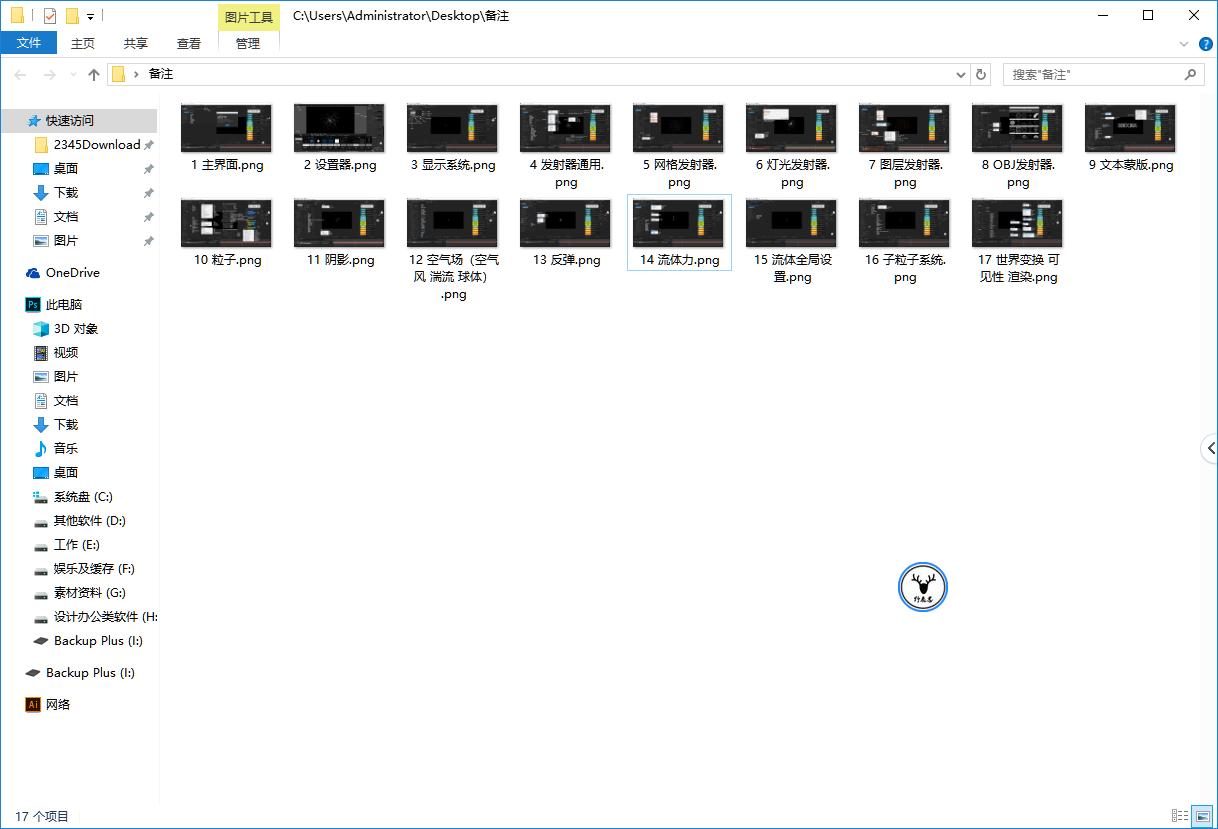Click the search magnifier icon
1218x829 pixels.
(1191, 74)
